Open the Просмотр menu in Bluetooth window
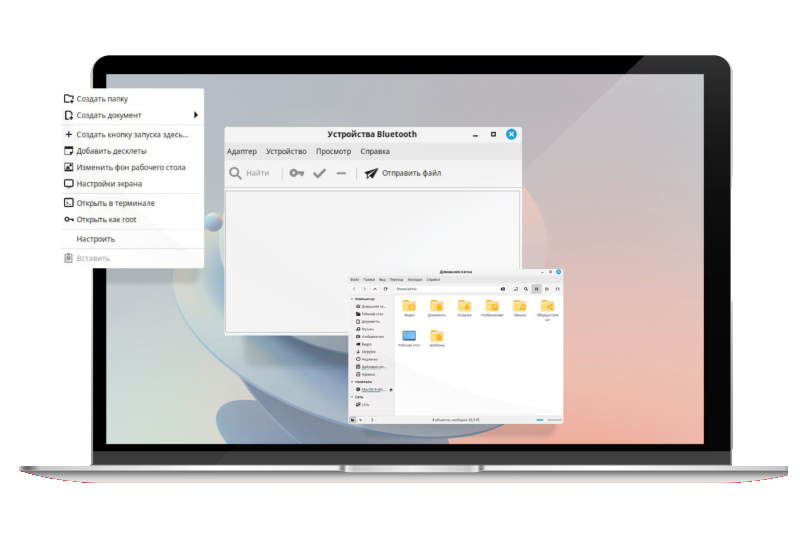 coord(333,151)
